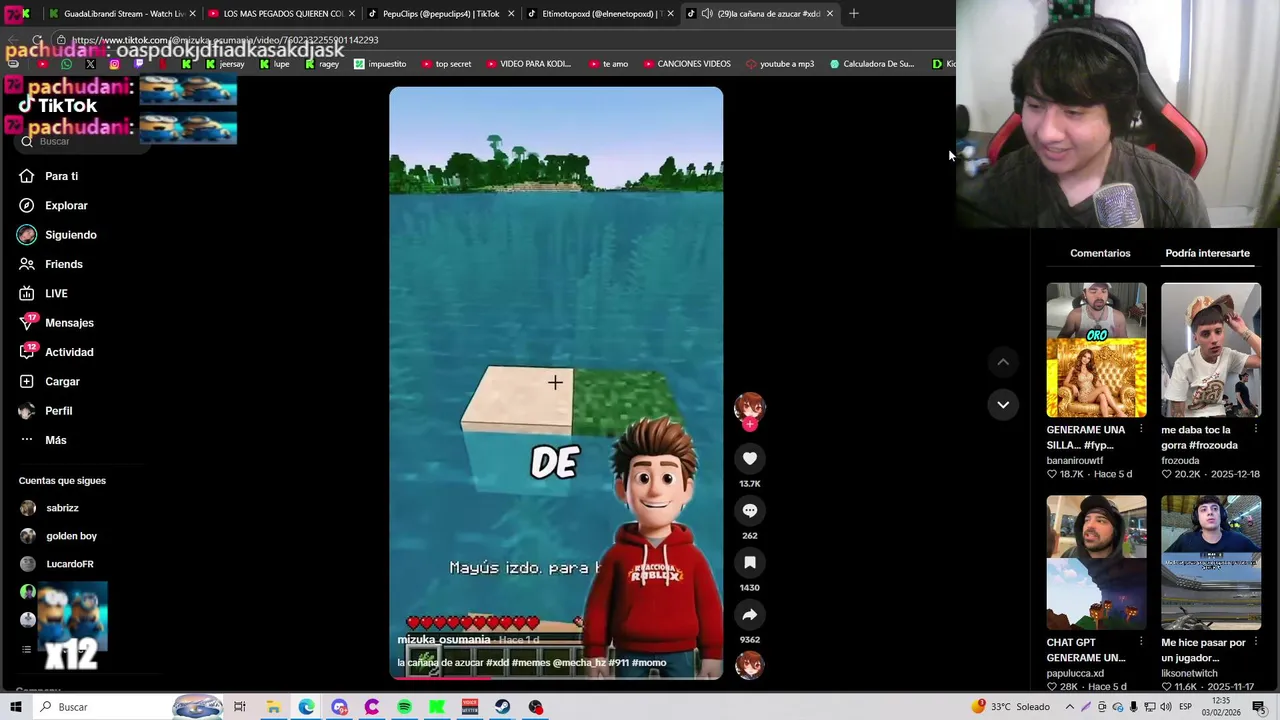Visit the frozouda creator link

pyautogui.click(x=1179, y=461)
